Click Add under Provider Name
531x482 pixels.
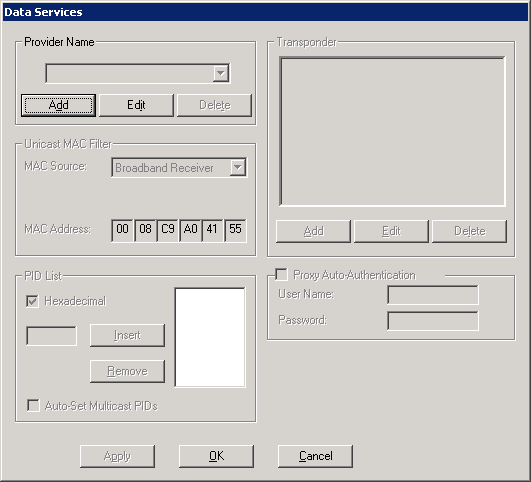click(x=58, y=105)
